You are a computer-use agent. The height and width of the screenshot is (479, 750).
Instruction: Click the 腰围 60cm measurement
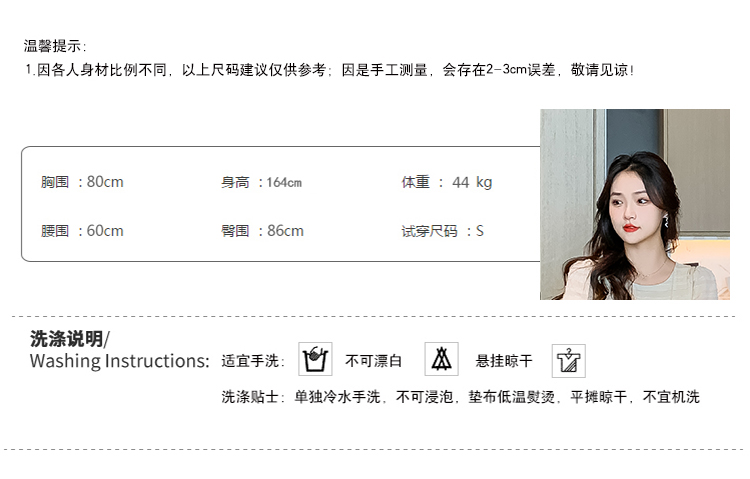(x=82, y=231)
